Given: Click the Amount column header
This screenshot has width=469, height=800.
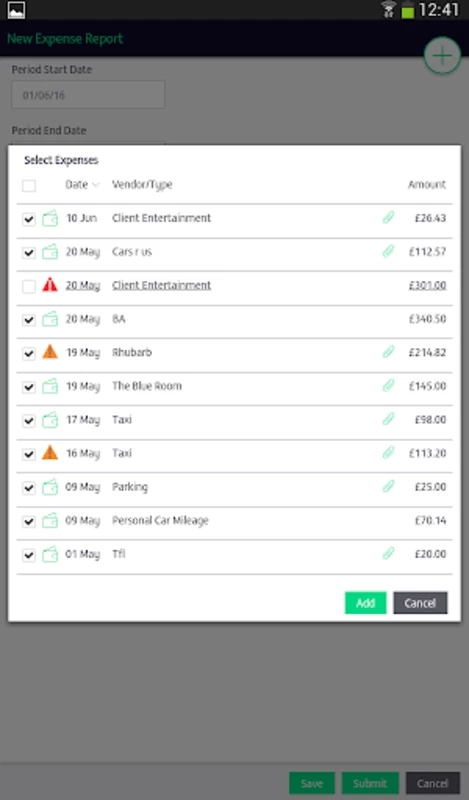Looking at the screenshot, I should (x=427, y=184).
